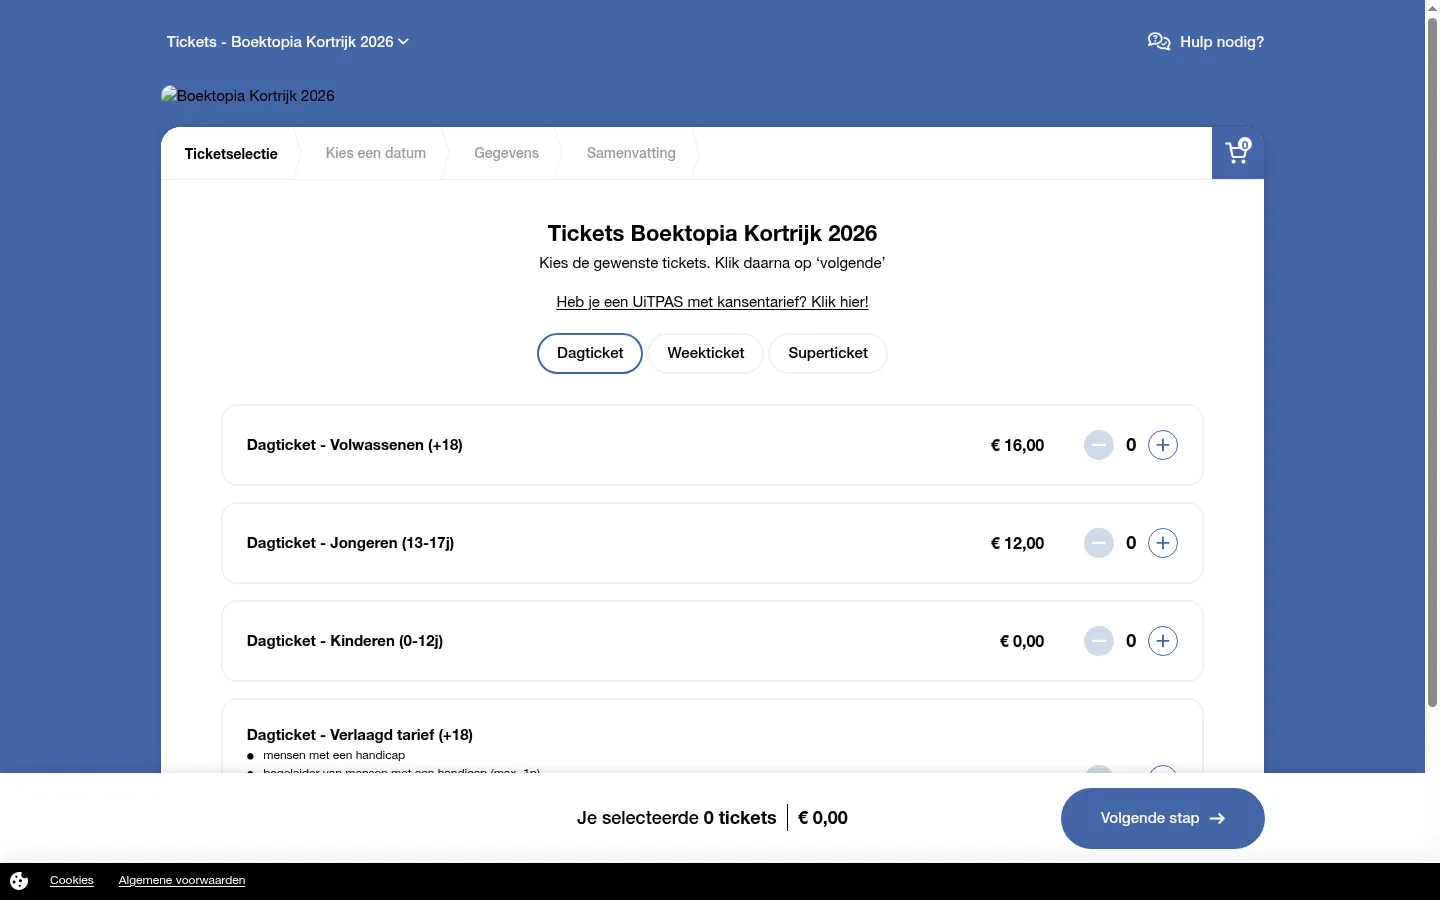The width and height of the screenshot is (1440, 900).
Task: Add one Dagticket Kinderen (0-12j) with plus
Action: (x=1162, y=641)
